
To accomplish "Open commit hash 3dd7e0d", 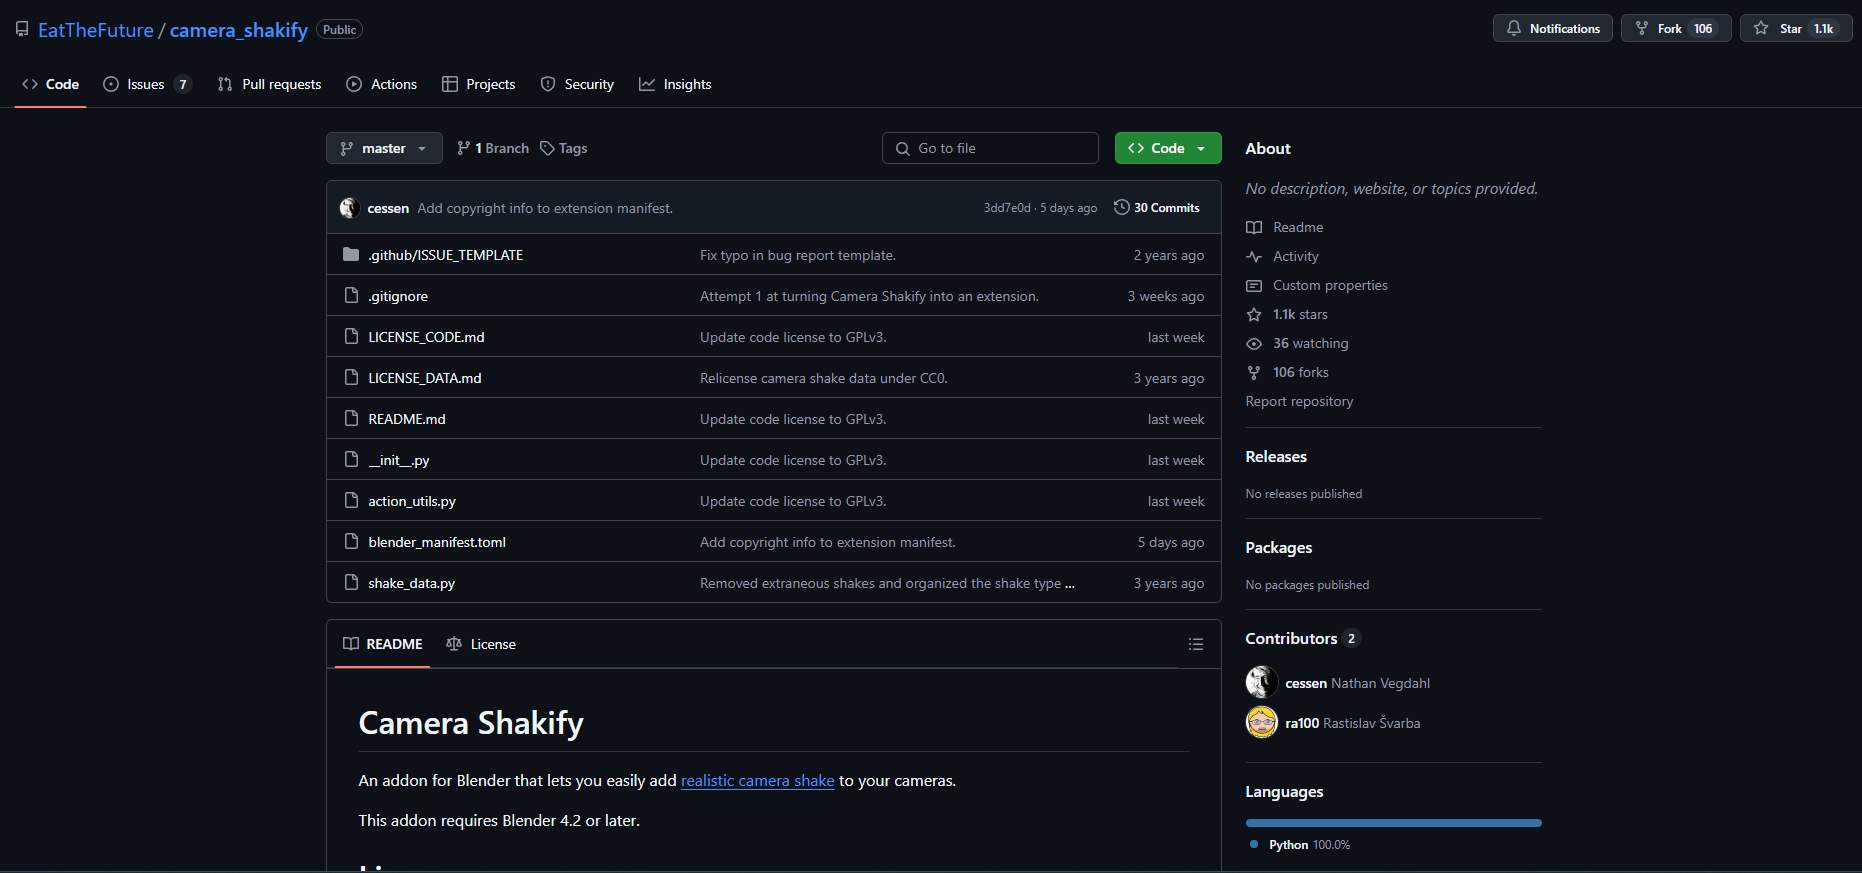I will 1007,208.
